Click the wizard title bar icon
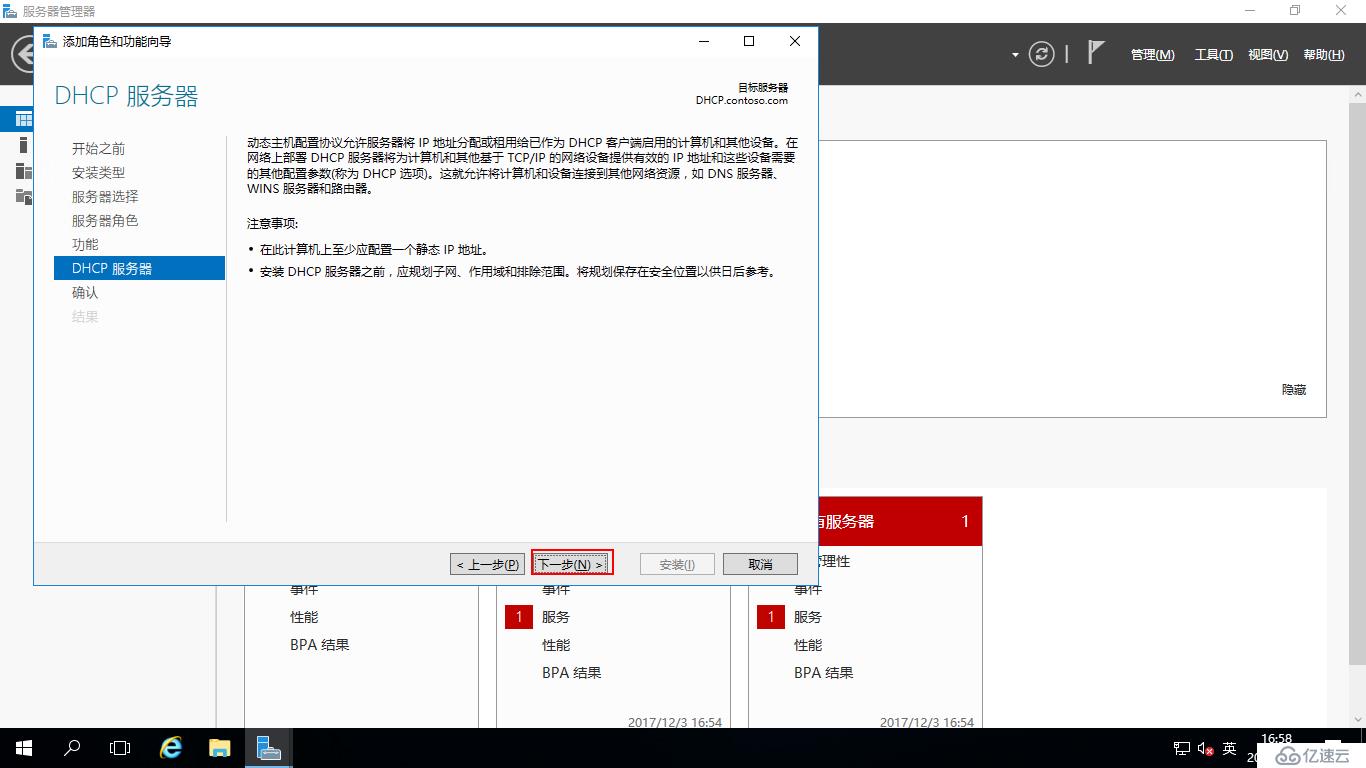The image size is (1366, 768). [50, 41]
